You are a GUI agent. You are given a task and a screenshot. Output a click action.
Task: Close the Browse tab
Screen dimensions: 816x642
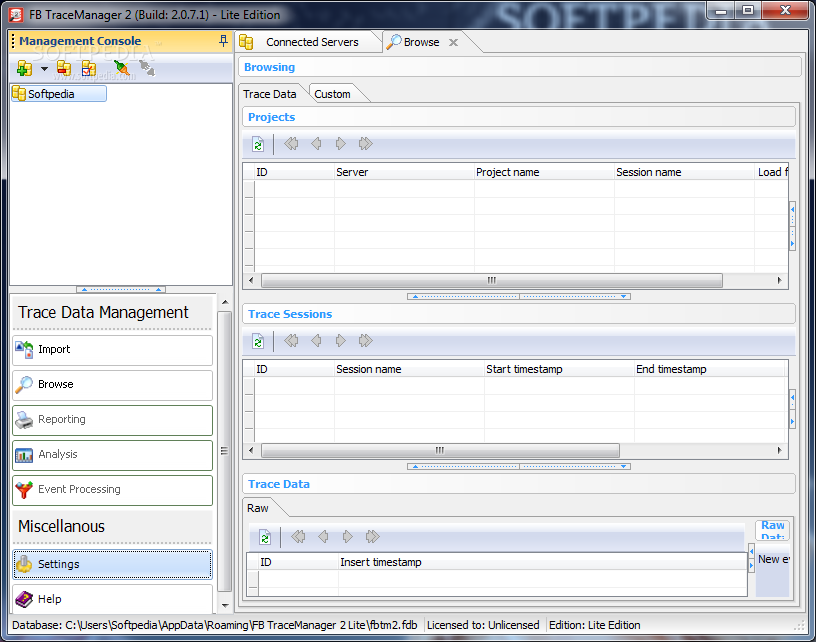pyautogui.click(x=454, y=43)
